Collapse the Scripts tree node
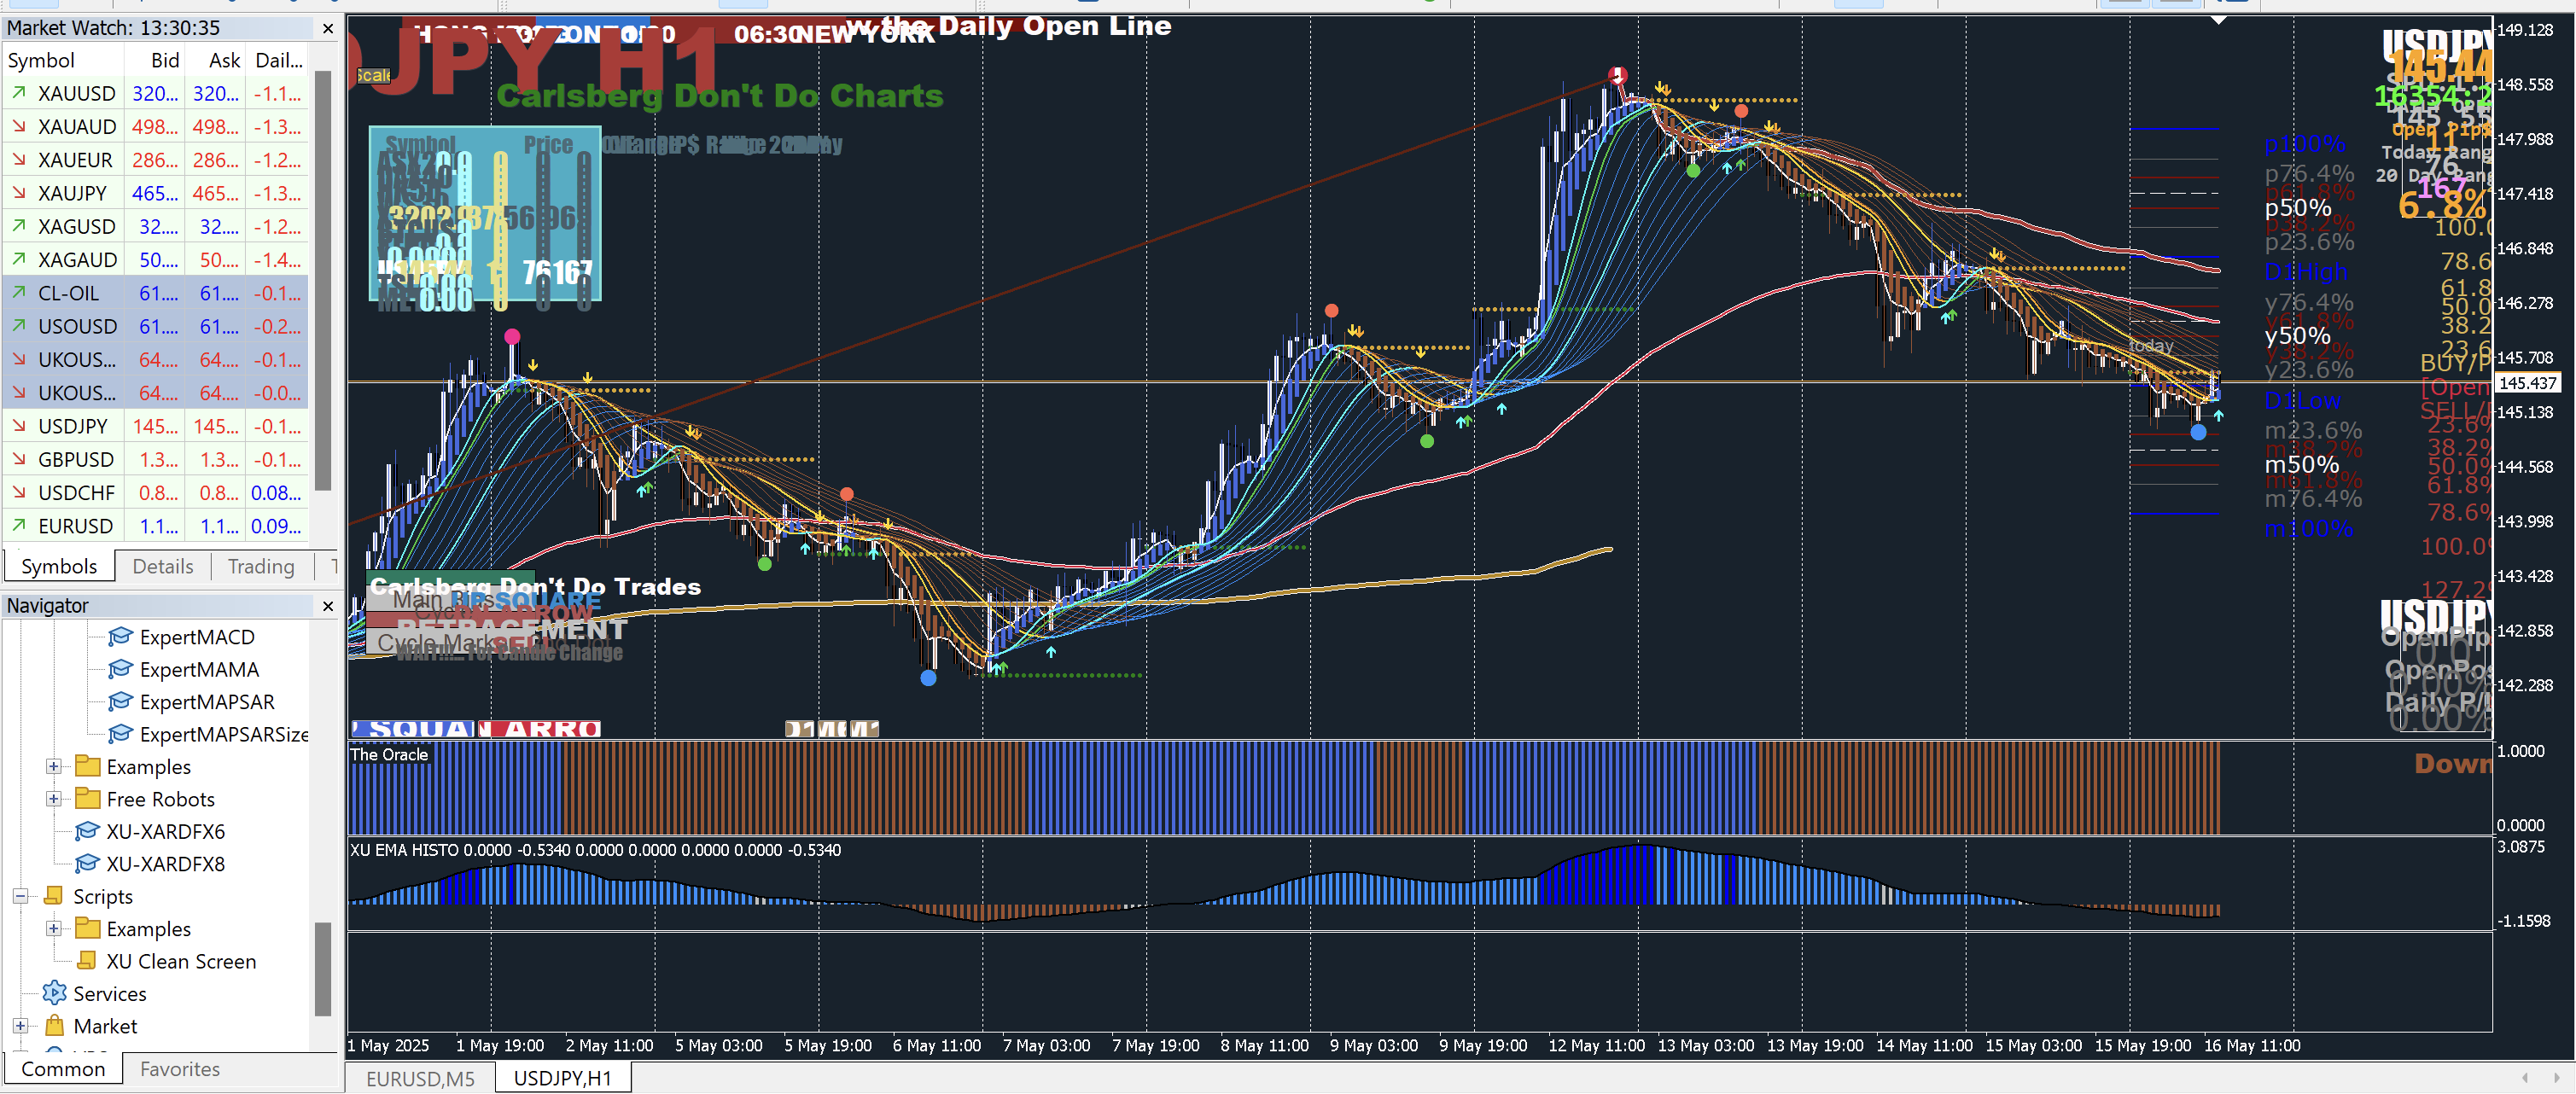The width and height of the screenshot is (2576, 1094). tap(20, 896)
